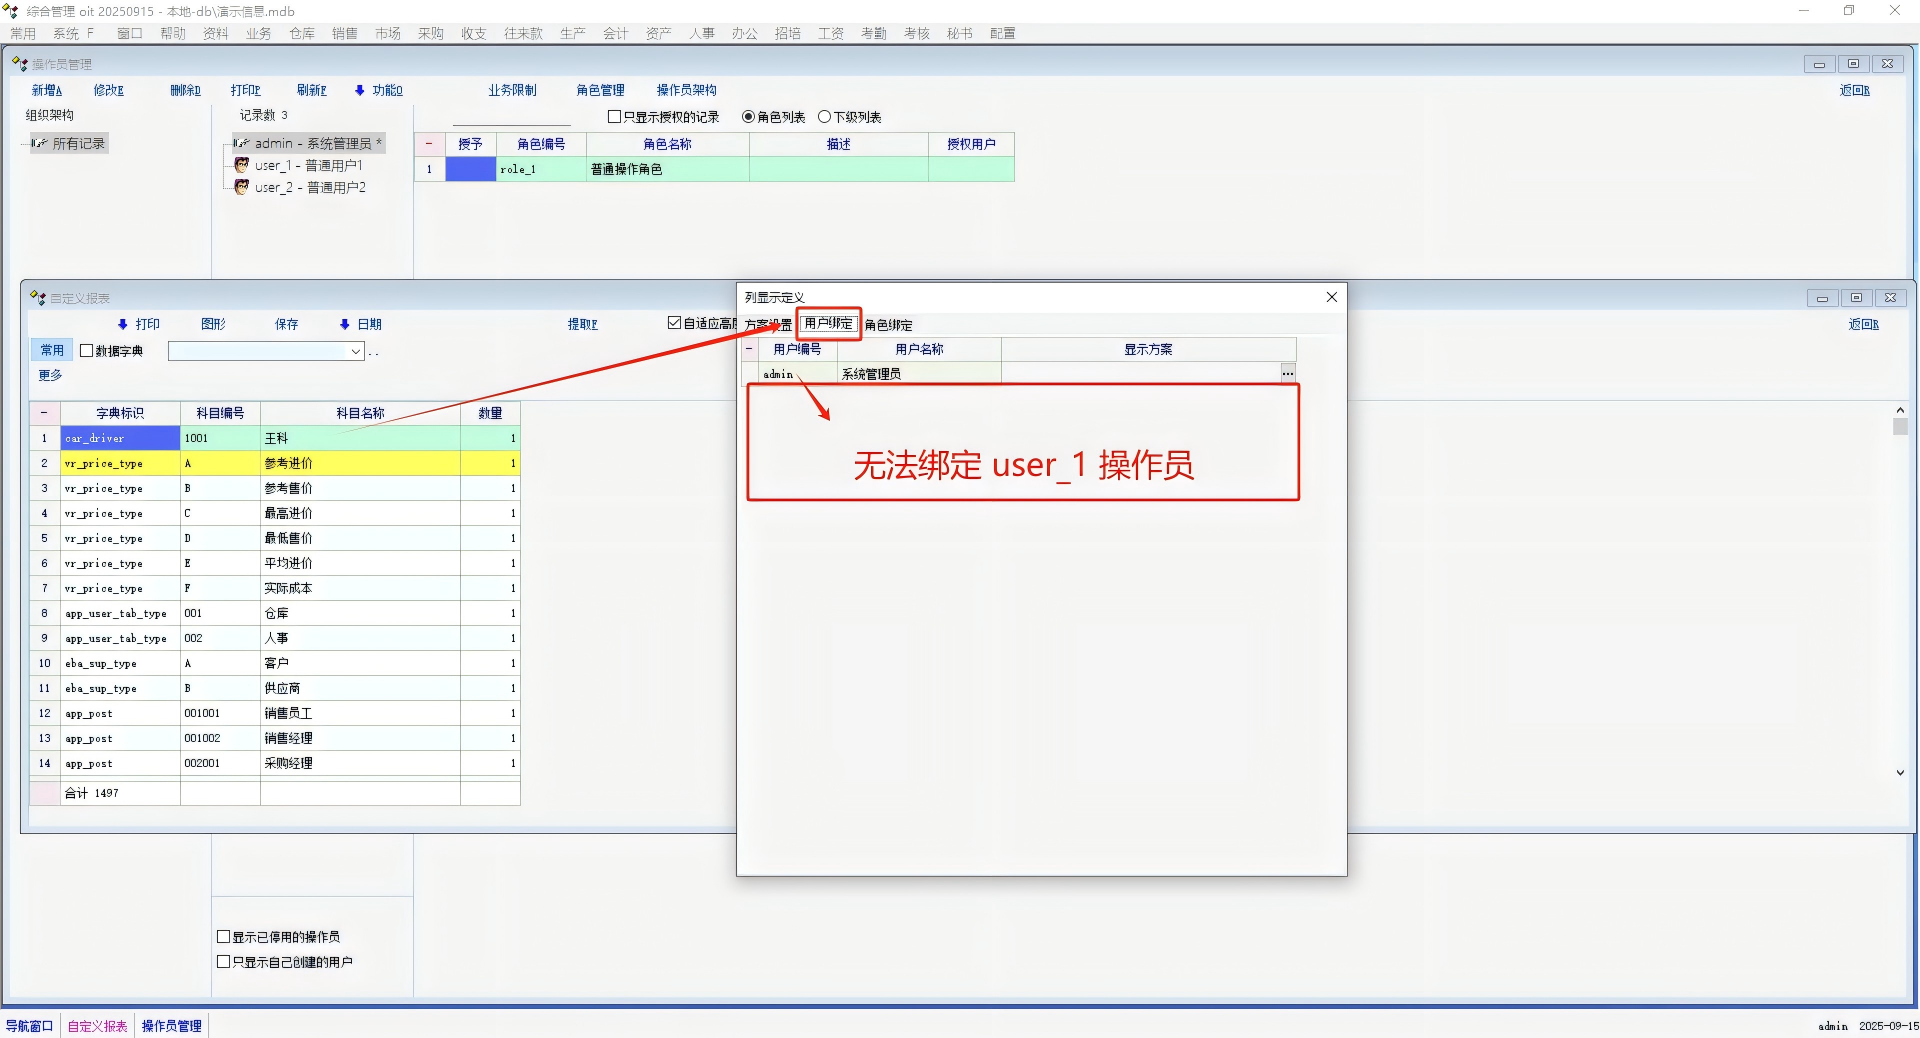Click the 自定义报表 window icon

pos(38,298)
